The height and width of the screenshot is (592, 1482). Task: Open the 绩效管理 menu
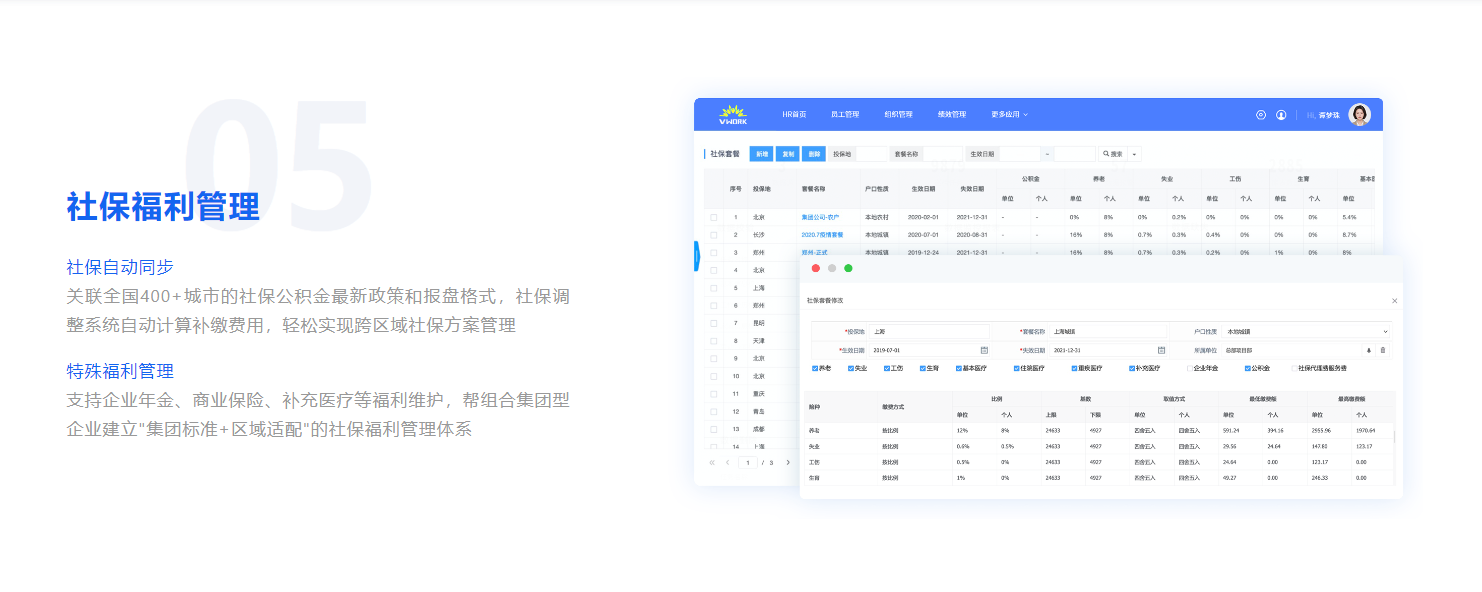point(952,115)
